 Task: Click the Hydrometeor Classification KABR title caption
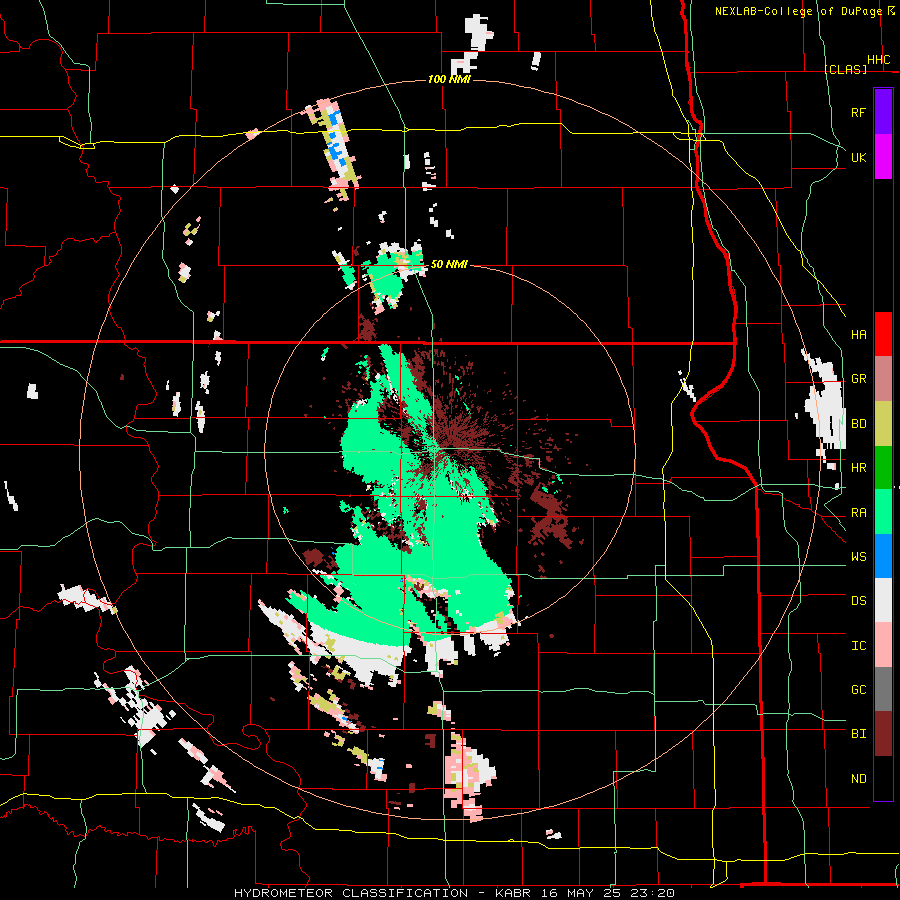click(454, 893)
